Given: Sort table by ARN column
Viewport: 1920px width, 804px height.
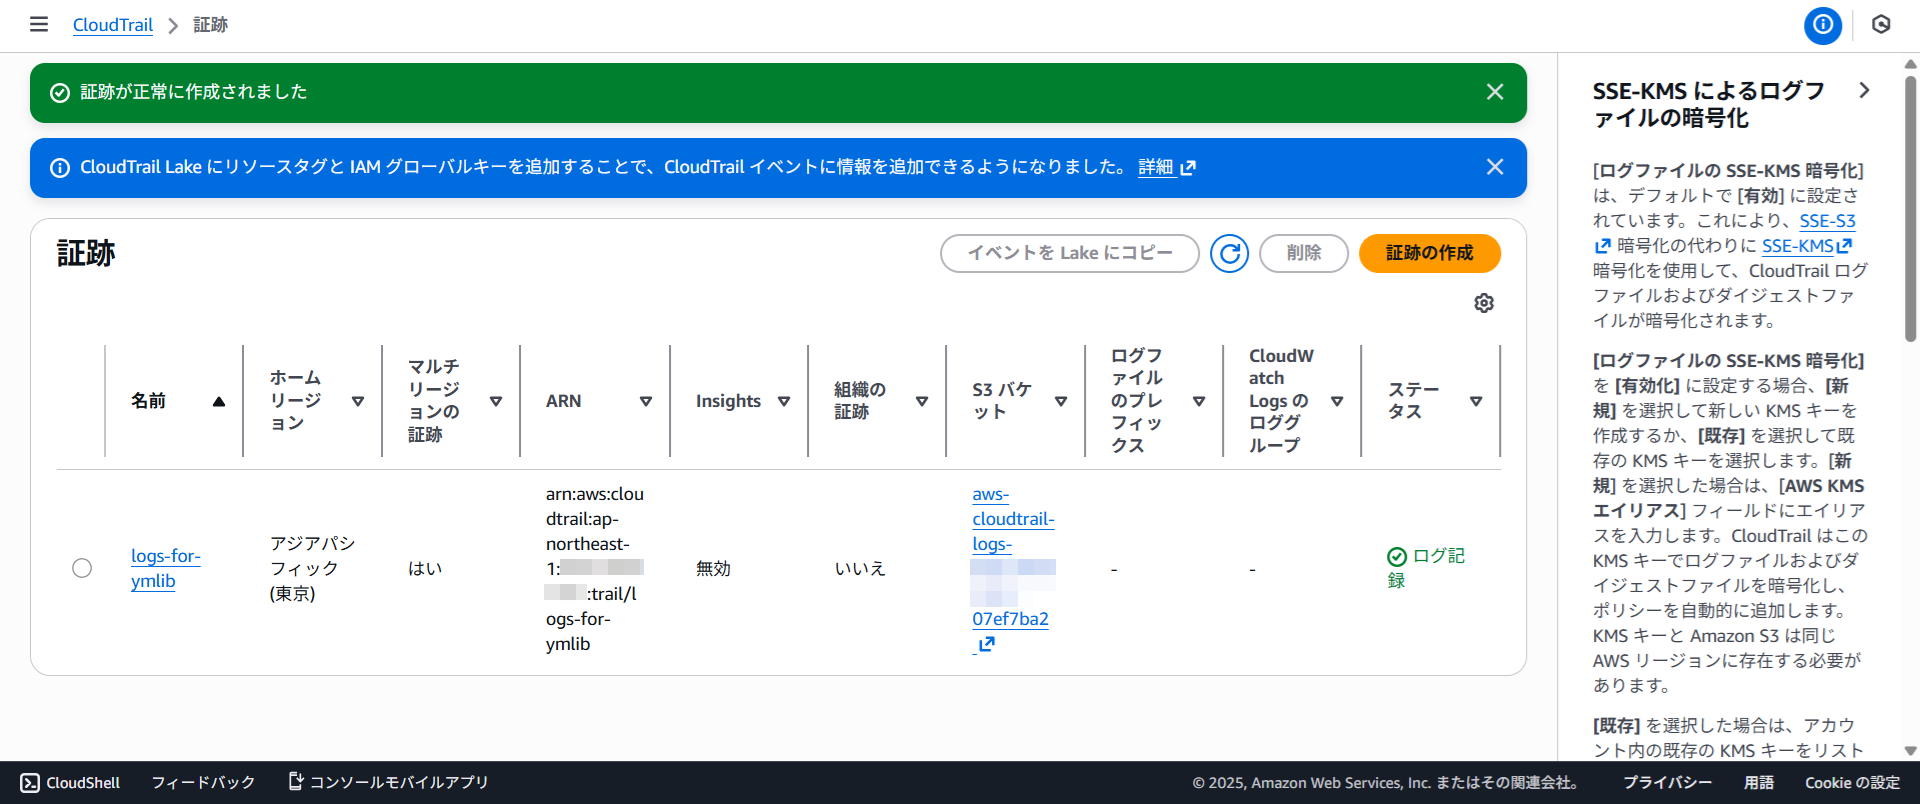Looking at the screenshot, I should click(x=646, y=402).
